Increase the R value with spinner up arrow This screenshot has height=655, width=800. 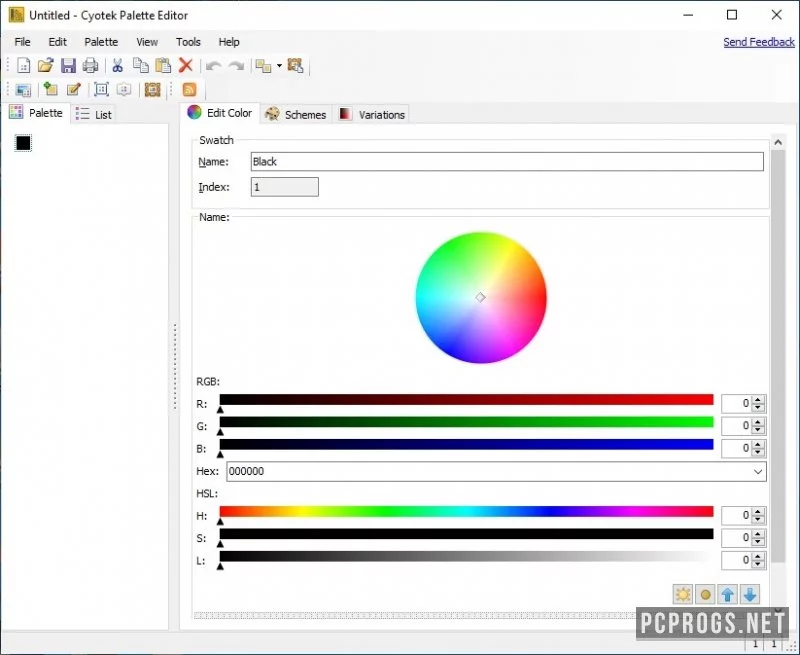759,399
